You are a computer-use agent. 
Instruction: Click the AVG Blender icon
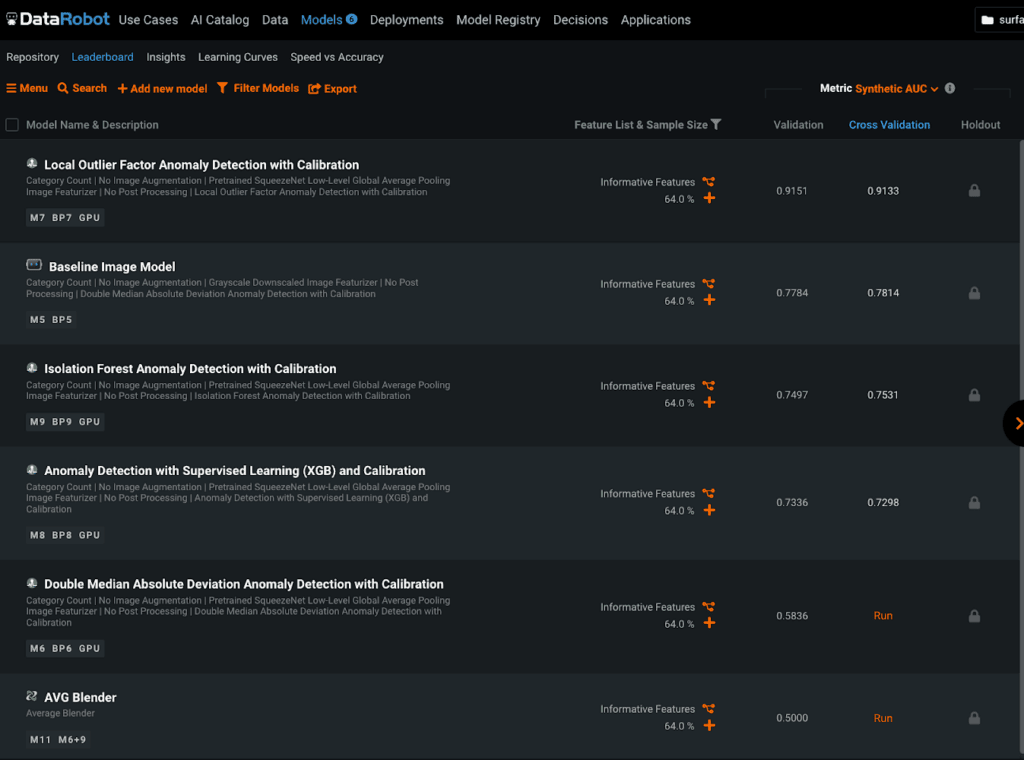tap(32, 696)
